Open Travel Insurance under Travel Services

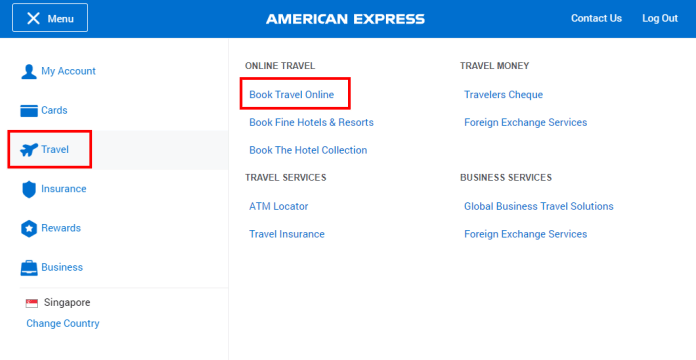coord(287,234)
